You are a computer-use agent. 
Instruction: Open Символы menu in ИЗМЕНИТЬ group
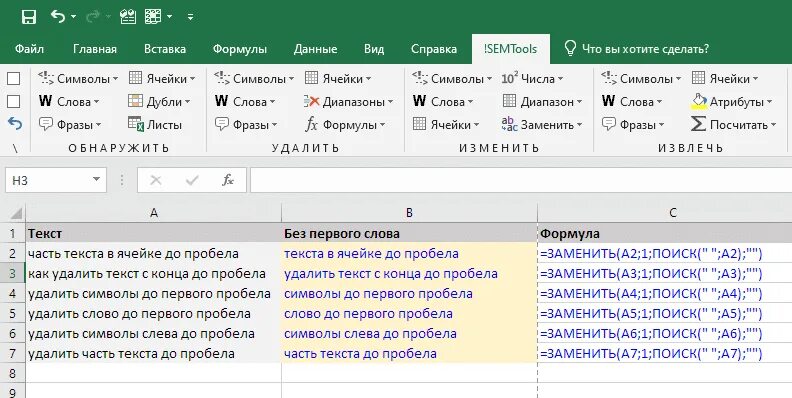pos(452,78)
